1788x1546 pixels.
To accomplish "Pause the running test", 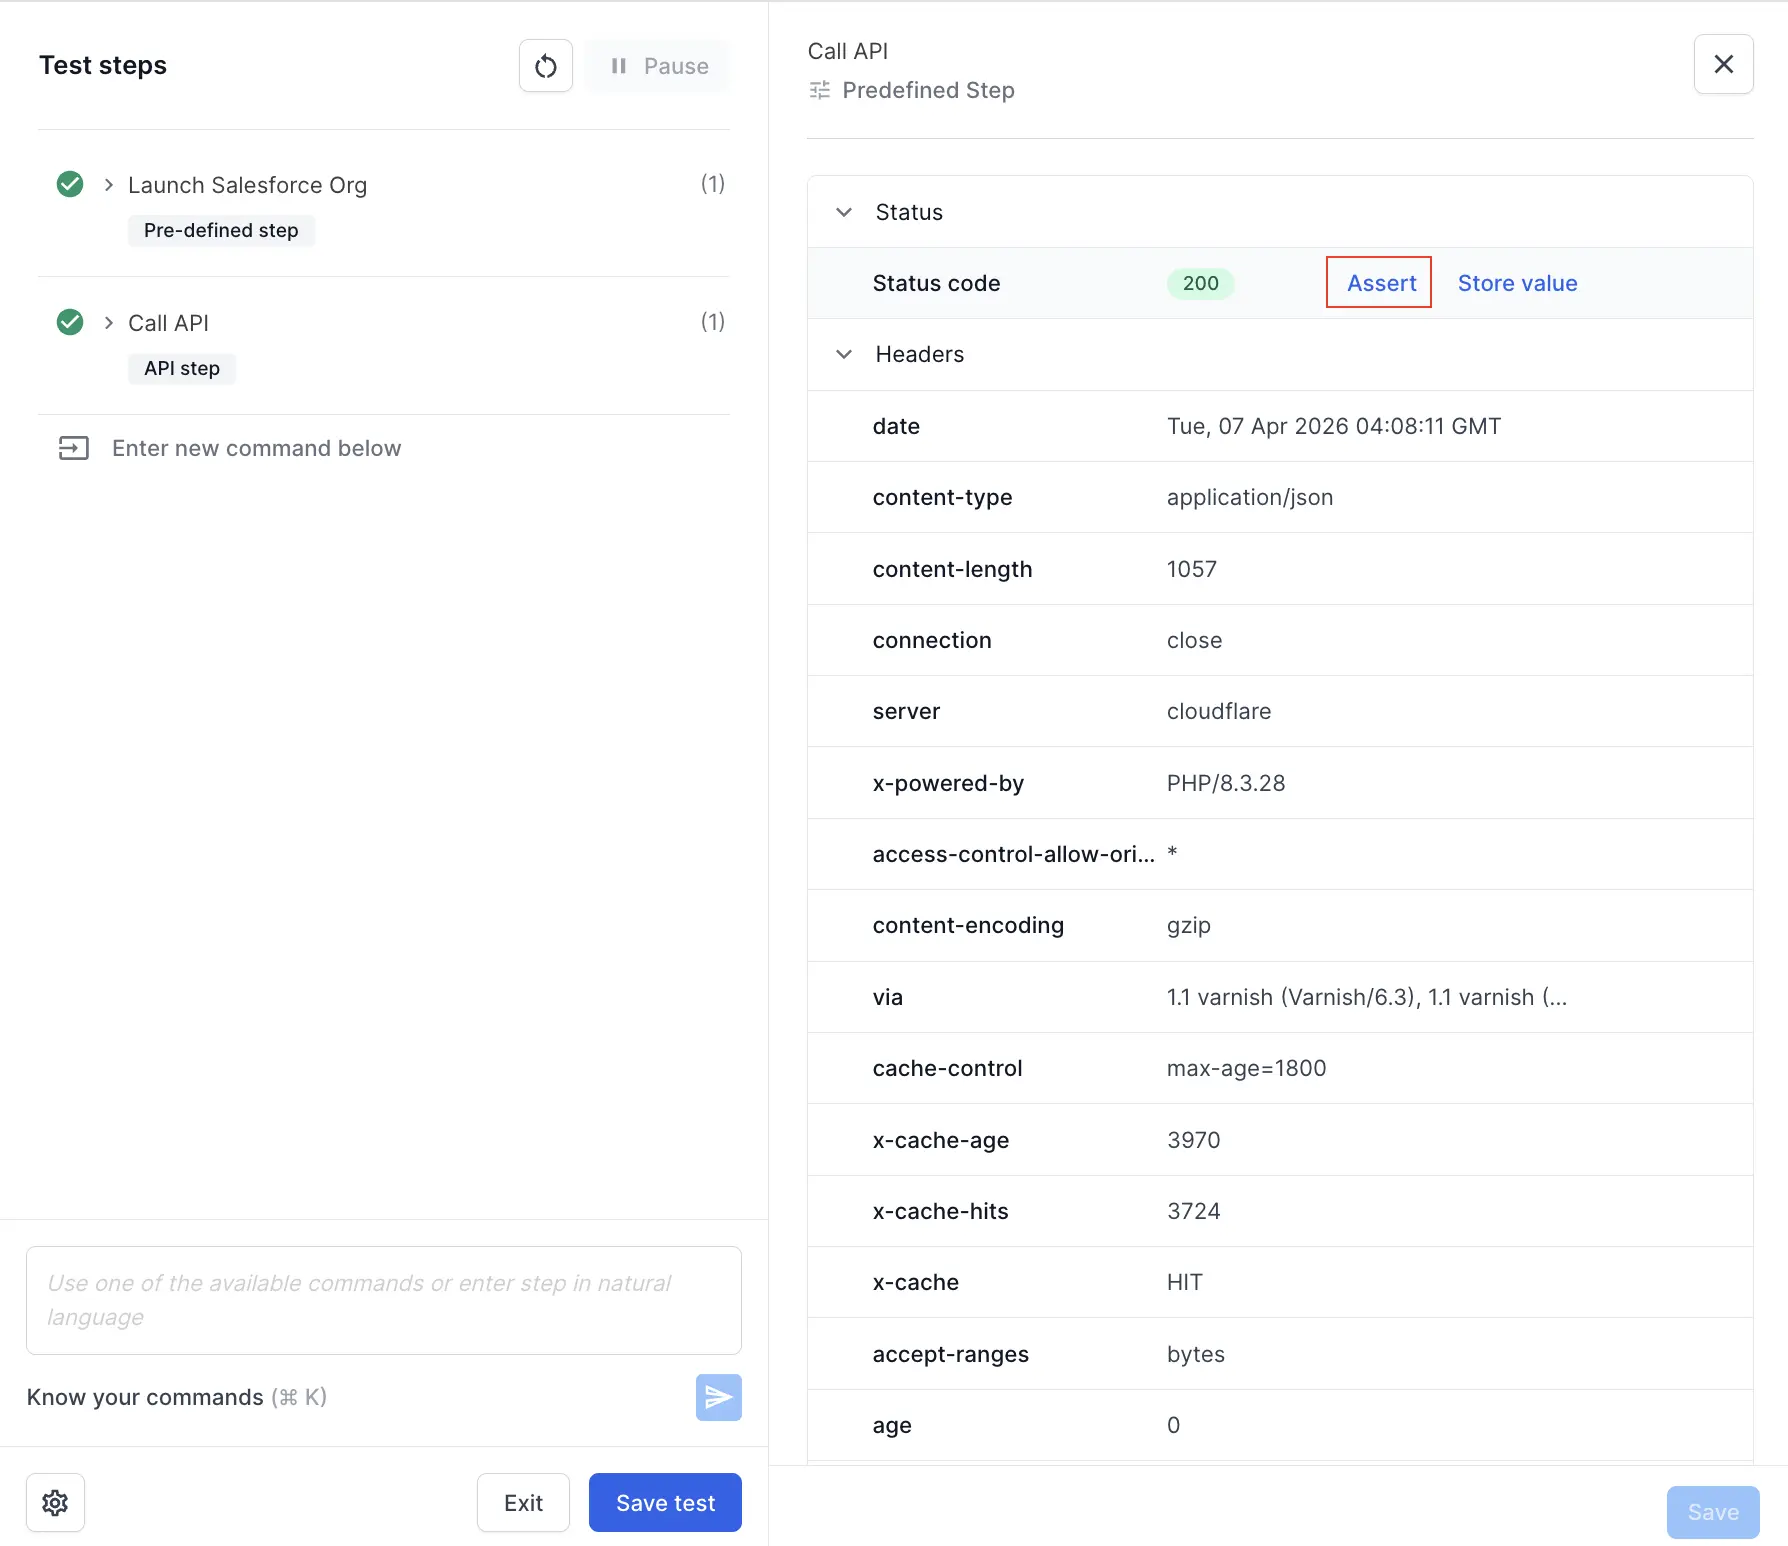I will click(657, 66).
